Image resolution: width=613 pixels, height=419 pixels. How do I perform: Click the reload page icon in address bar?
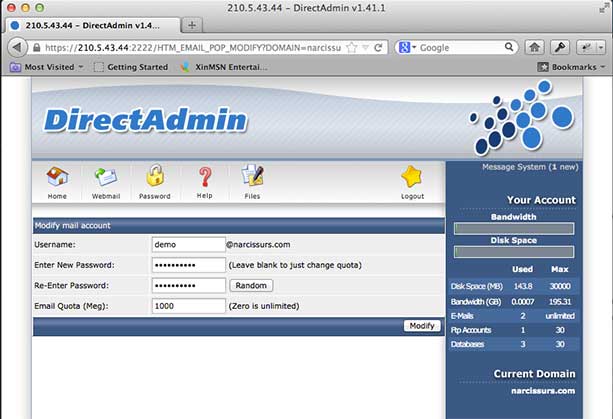[378, 48]
